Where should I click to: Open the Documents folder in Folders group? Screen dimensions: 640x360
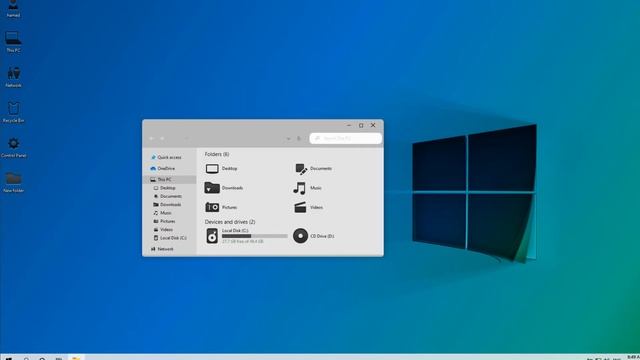[x=313, y=168]
